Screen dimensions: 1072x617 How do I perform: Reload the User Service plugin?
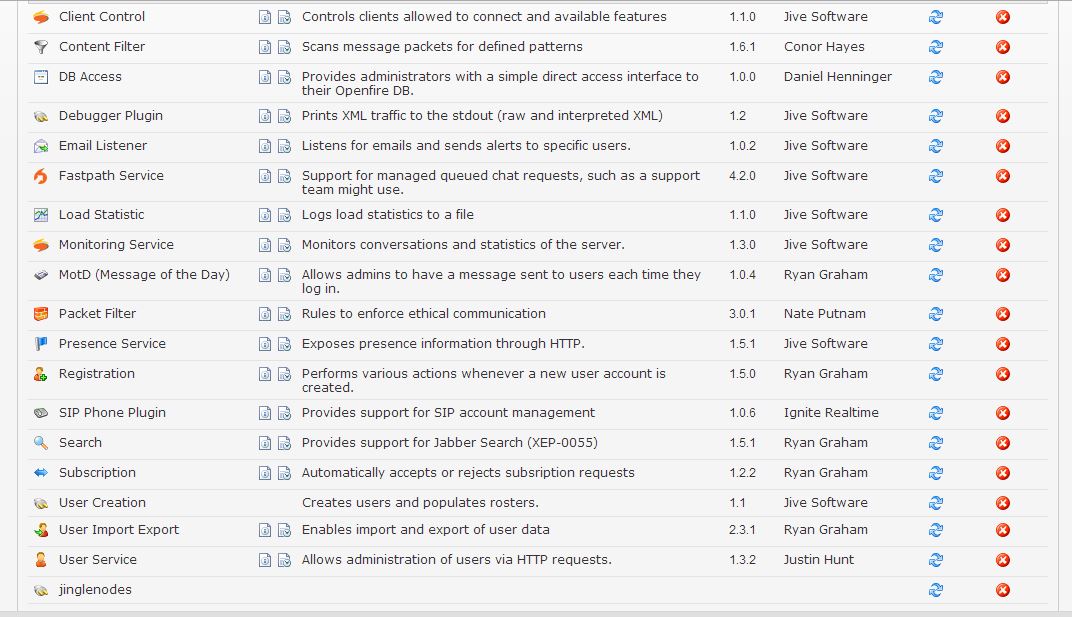click(936, 561)
